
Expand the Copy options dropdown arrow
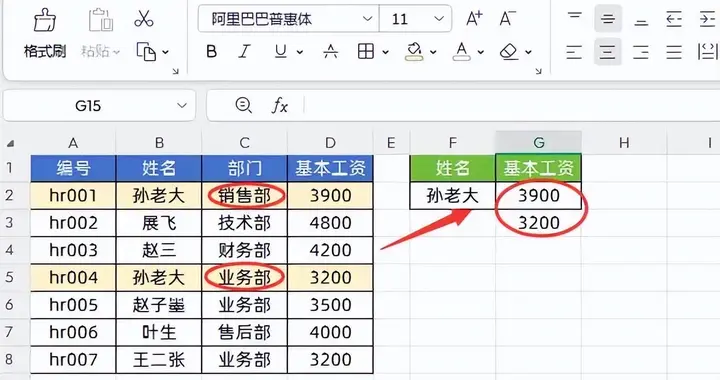point(165,52)
